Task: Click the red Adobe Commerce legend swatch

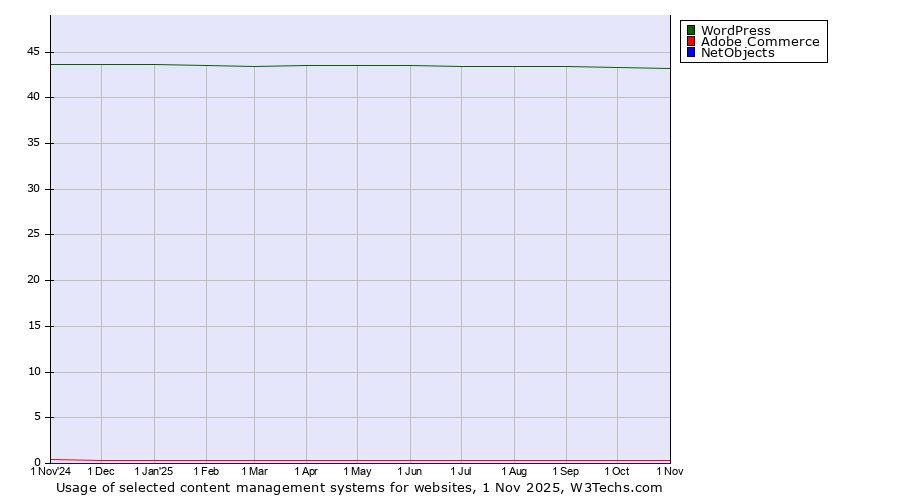Action: click(690, 42)
